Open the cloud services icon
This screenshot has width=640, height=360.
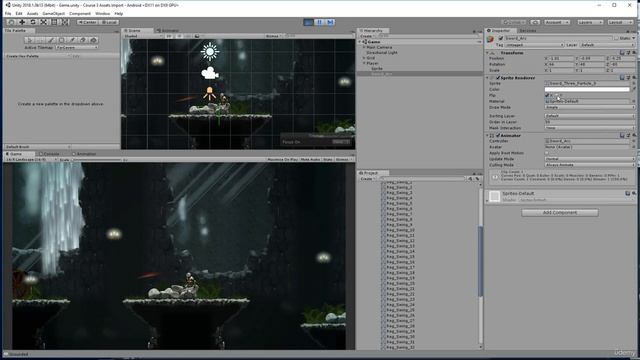click(535, 22)
